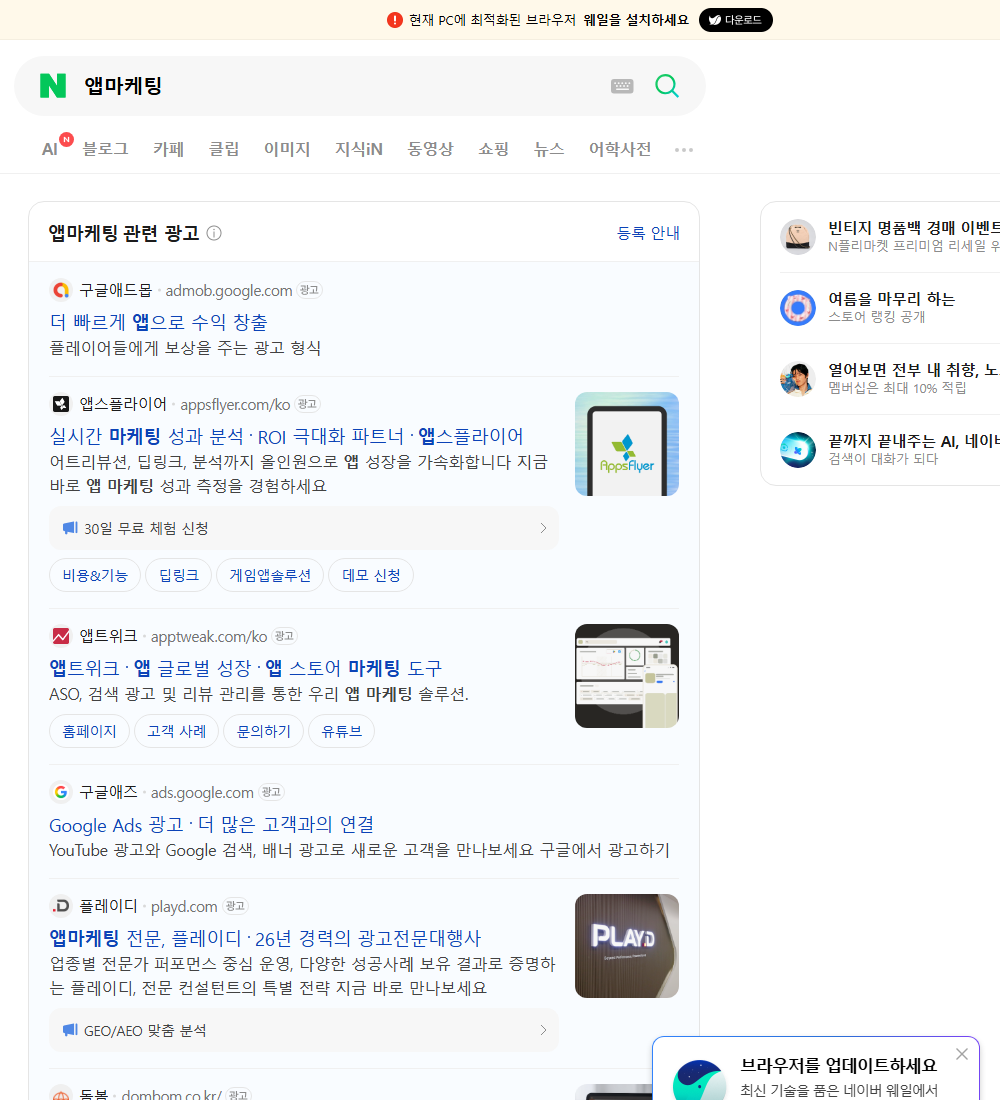Switch to the 동영상 tab
Viewport: 1000px width, 1100px height.
pyautogui.click(x=430, y=149)
